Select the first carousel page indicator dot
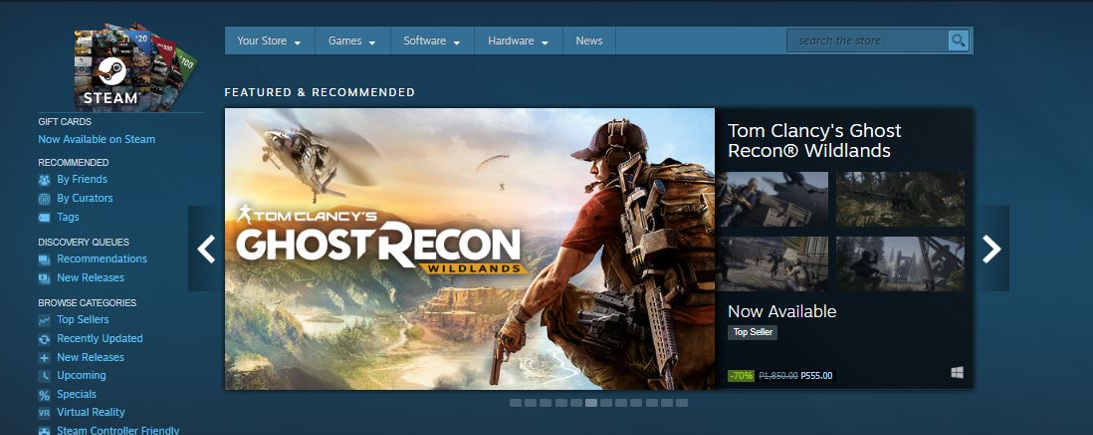Viewport: 1093px width, 435px height. tap(515, 403)
